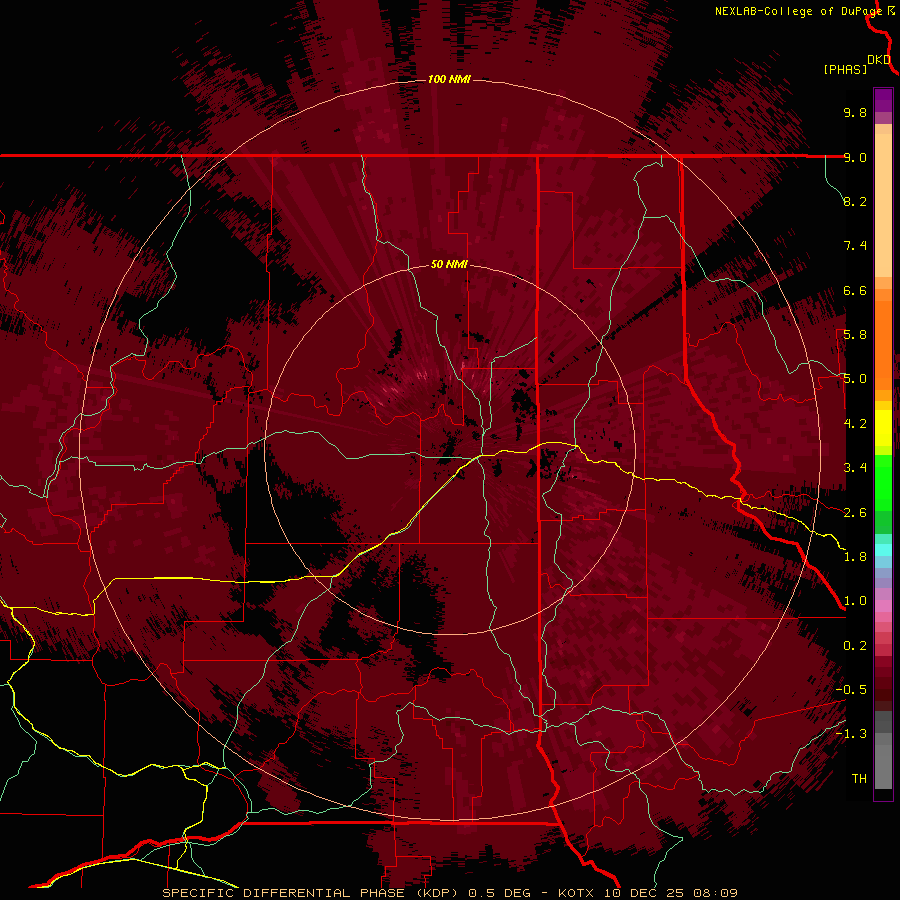Click the 9.0 legend value
Viewport: 900px width, 900px height.
(855, 157)
